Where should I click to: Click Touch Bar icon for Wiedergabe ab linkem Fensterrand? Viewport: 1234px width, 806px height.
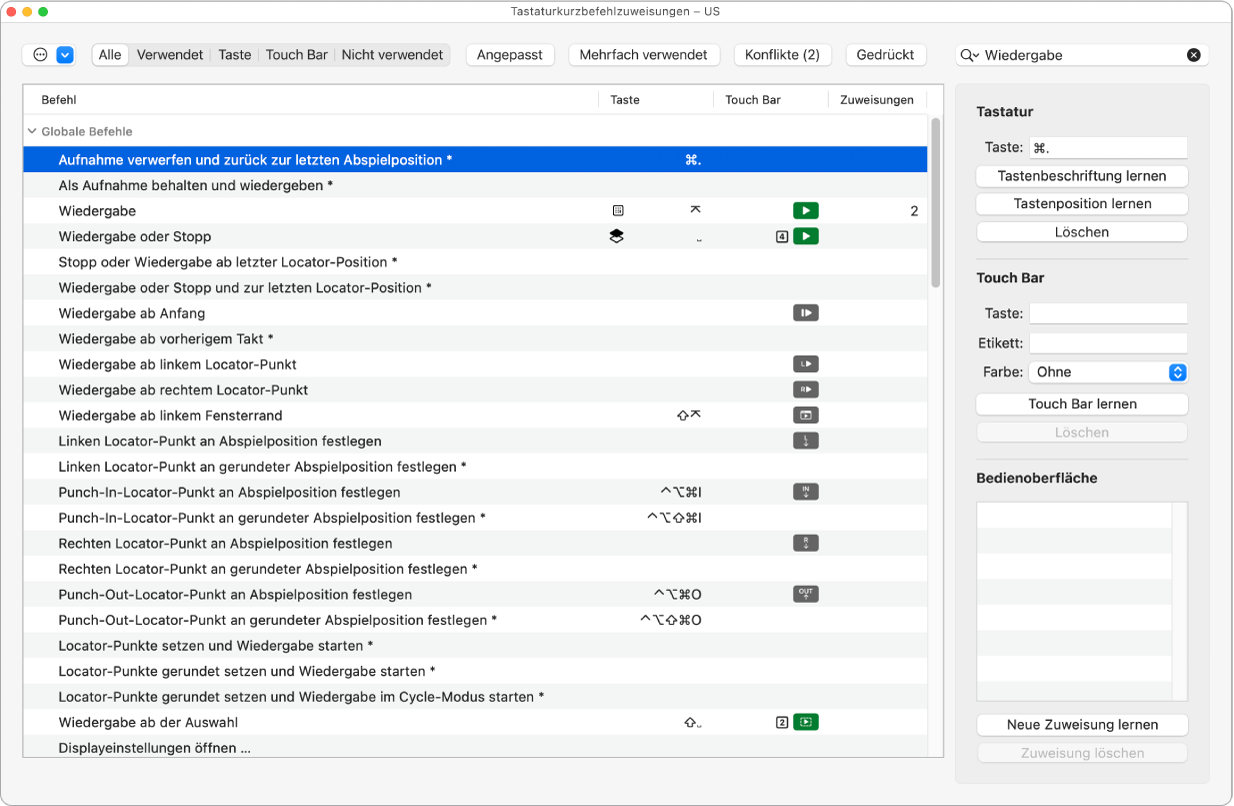pyautogui.click(x=805, y=415)
